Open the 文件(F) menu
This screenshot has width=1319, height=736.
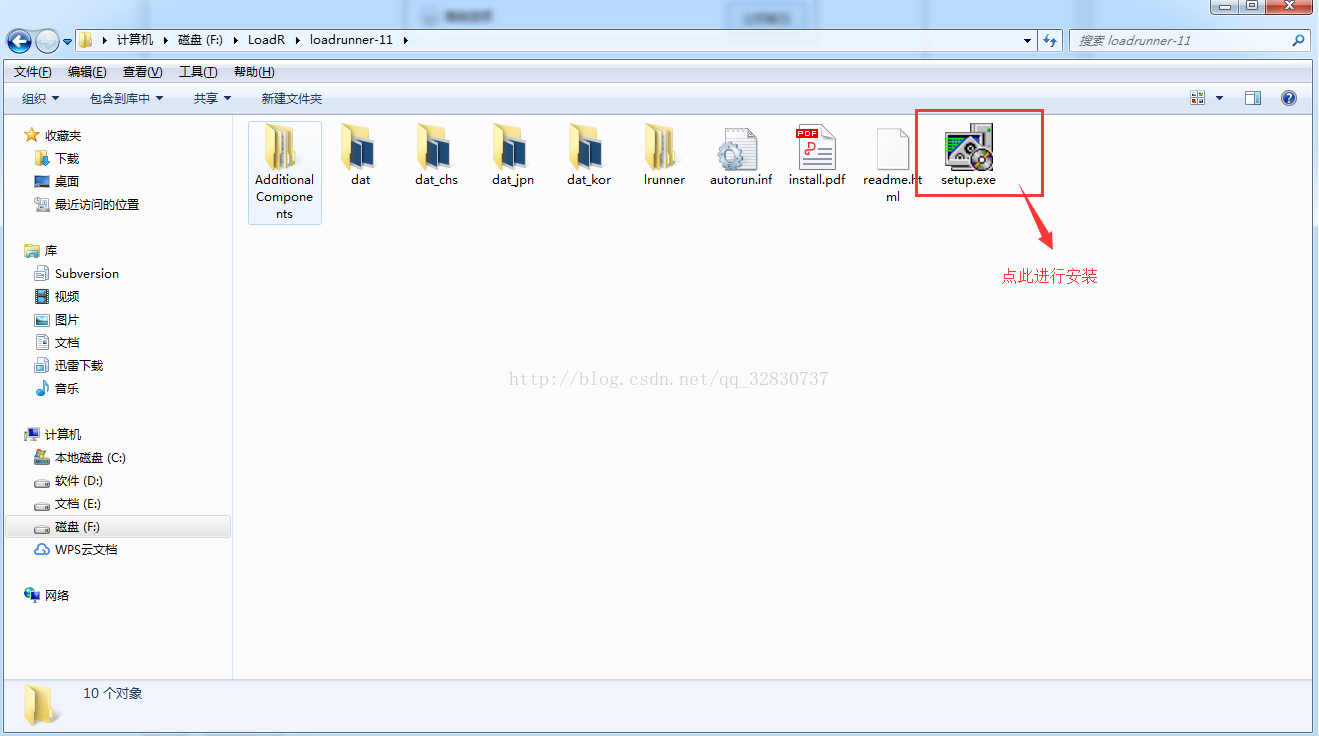(x=33, y=72)
